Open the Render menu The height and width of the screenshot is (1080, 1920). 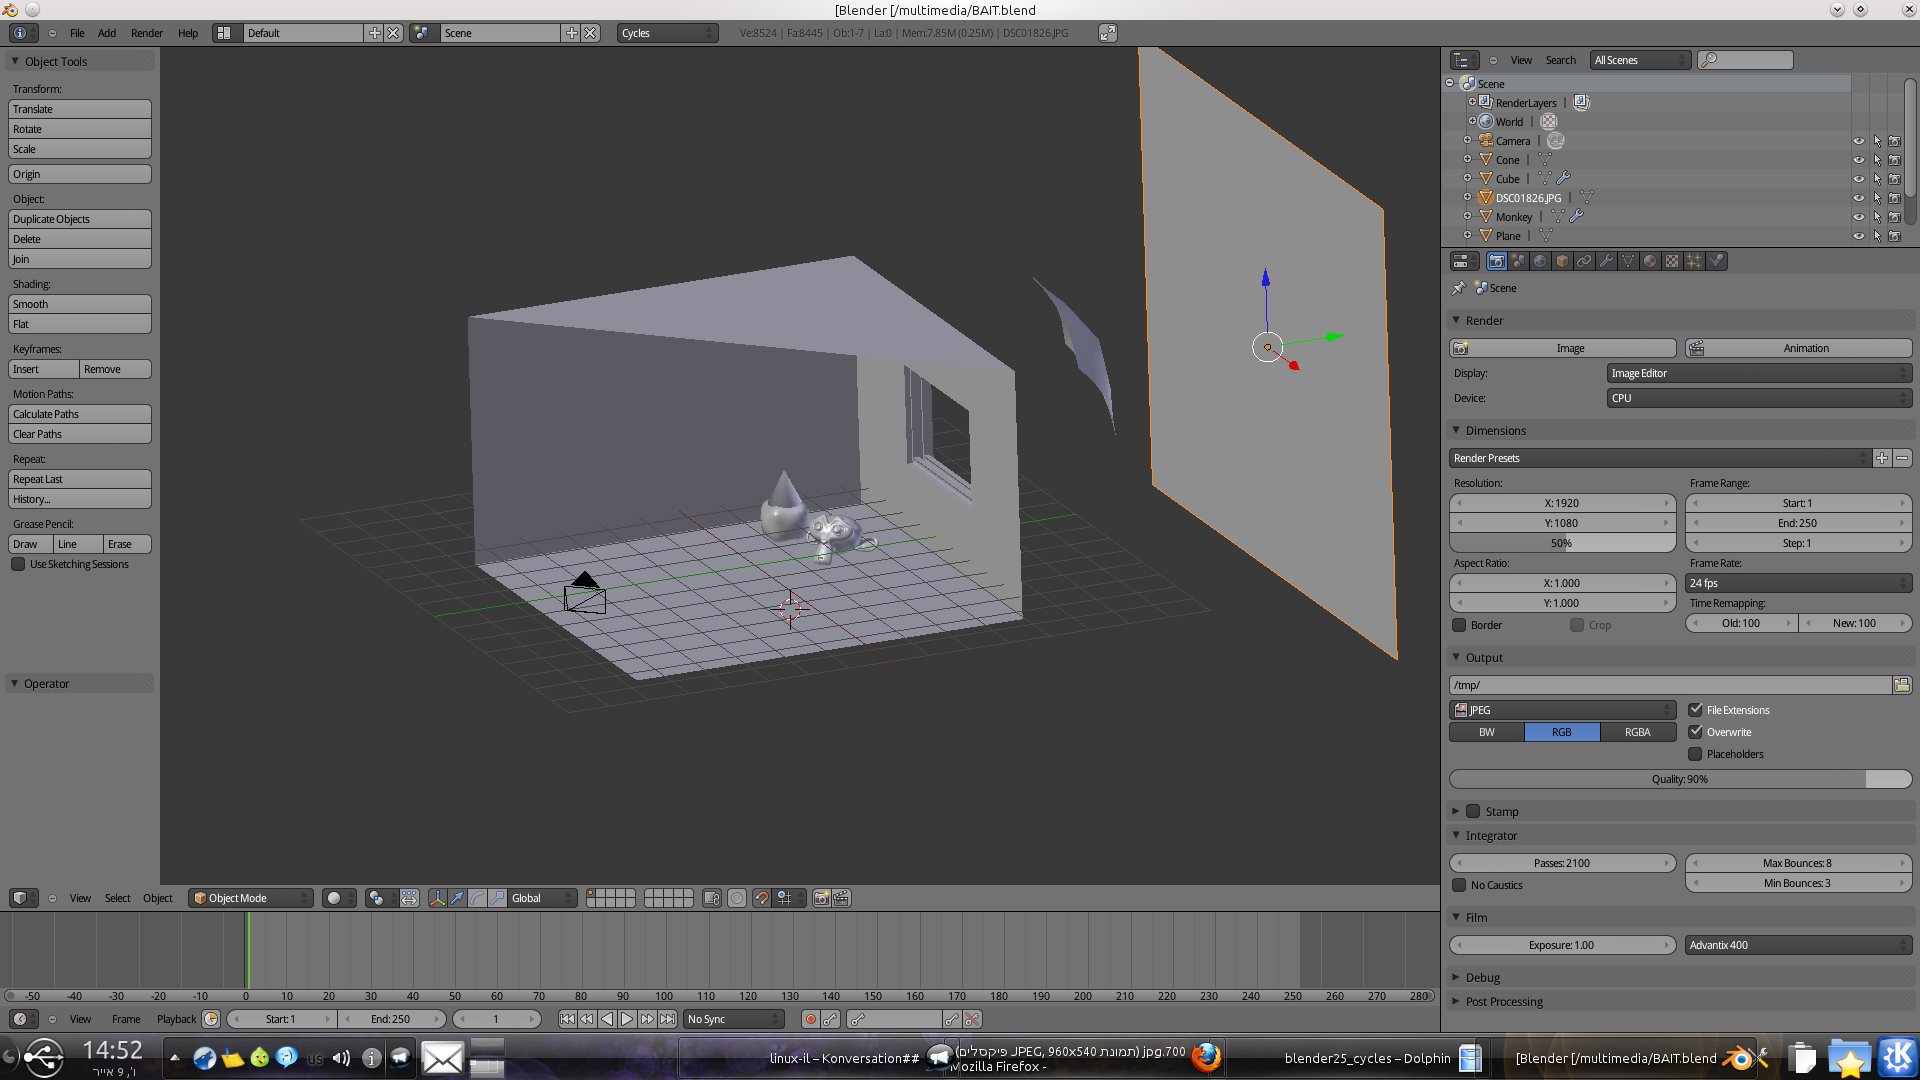coord(146,33)
